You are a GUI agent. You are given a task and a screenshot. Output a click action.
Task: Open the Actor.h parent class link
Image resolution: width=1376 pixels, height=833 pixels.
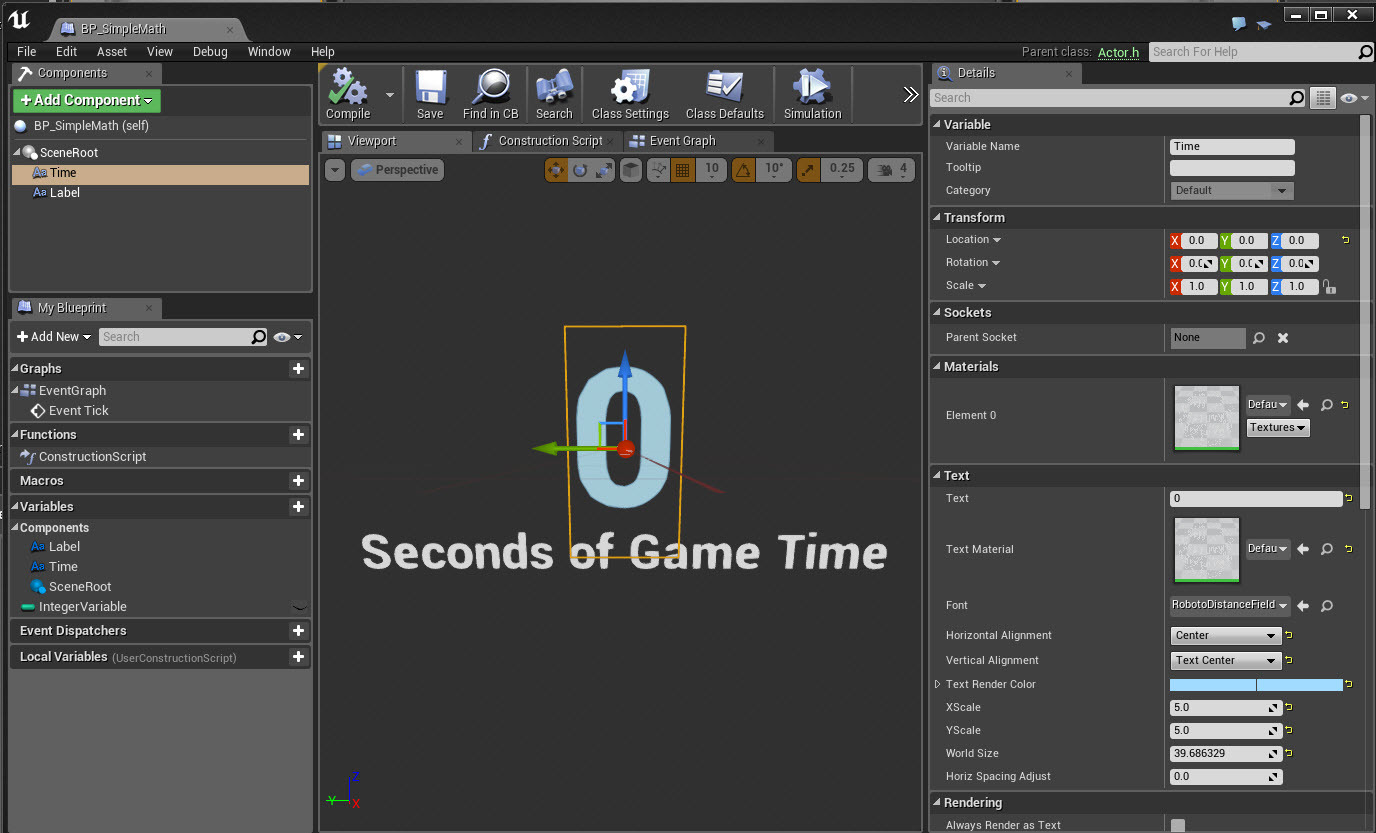tap(1118, 52)
